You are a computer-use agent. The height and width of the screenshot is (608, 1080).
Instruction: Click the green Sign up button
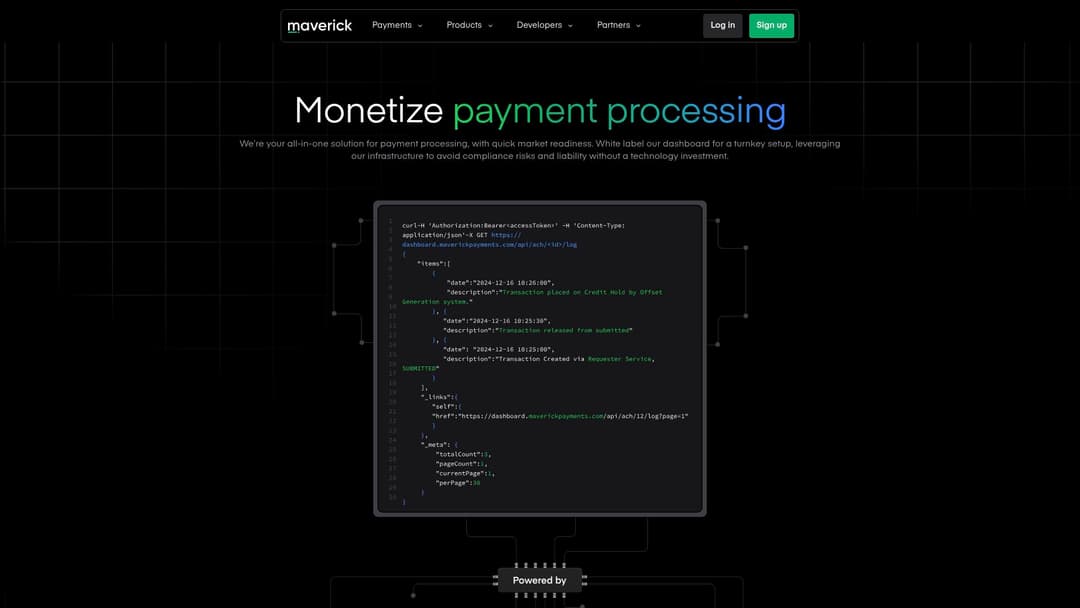point(771,25)
